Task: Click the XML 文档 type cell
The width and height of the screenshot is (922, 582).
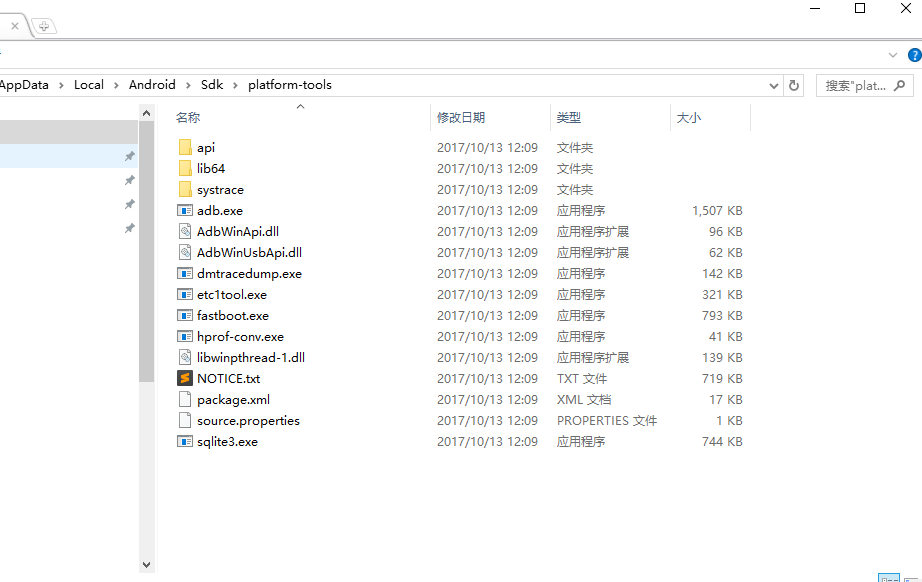Action: pos(584,400)
